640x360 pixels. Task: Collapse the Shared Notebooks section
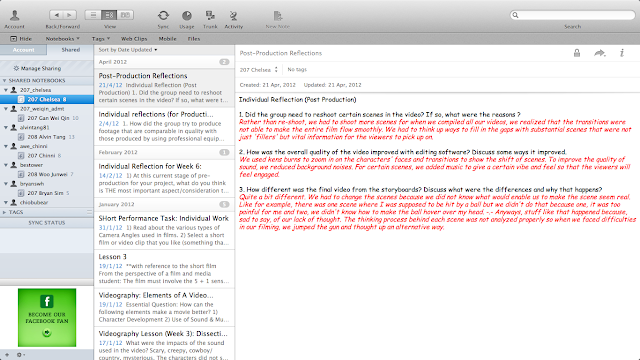(4, 81)
